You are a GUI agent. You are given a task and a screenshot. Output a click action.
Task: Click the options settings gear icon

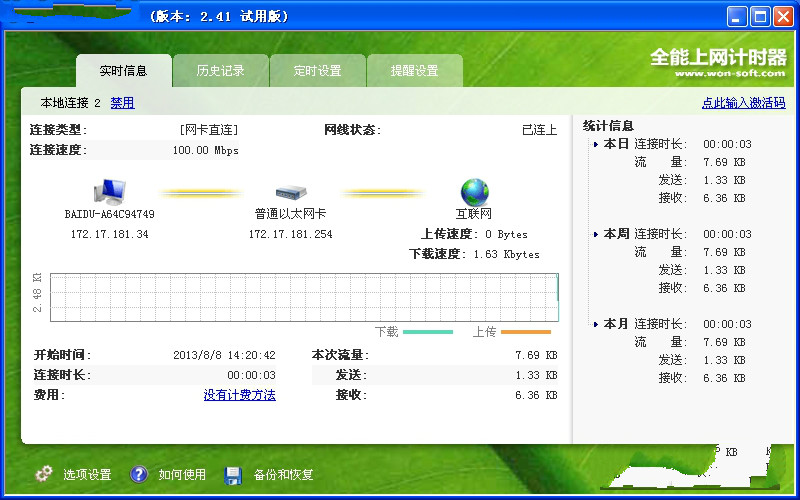44,474
